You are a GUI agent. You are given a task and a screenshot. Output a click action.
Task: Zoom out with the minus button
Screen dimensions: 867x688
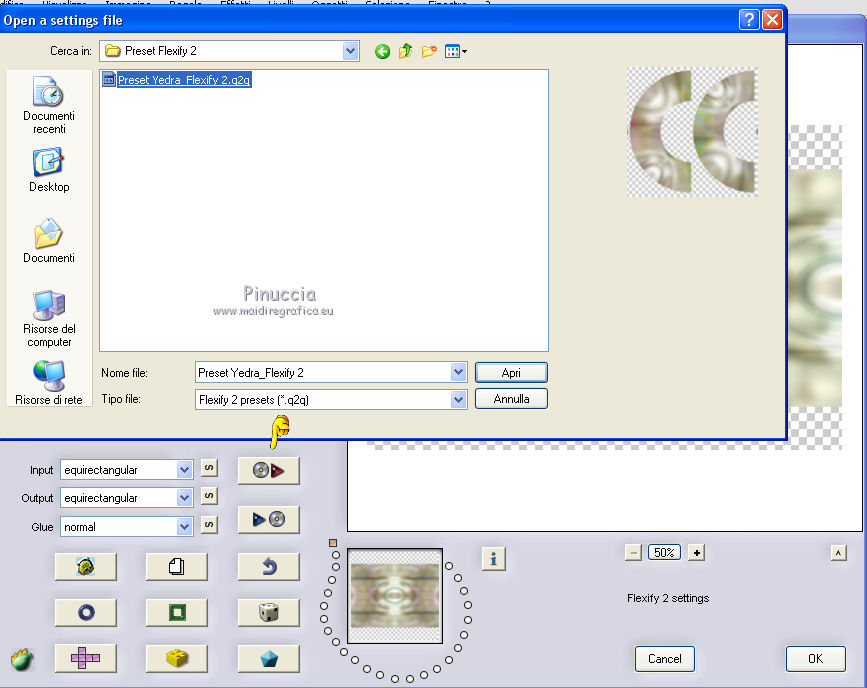point(634,553)
